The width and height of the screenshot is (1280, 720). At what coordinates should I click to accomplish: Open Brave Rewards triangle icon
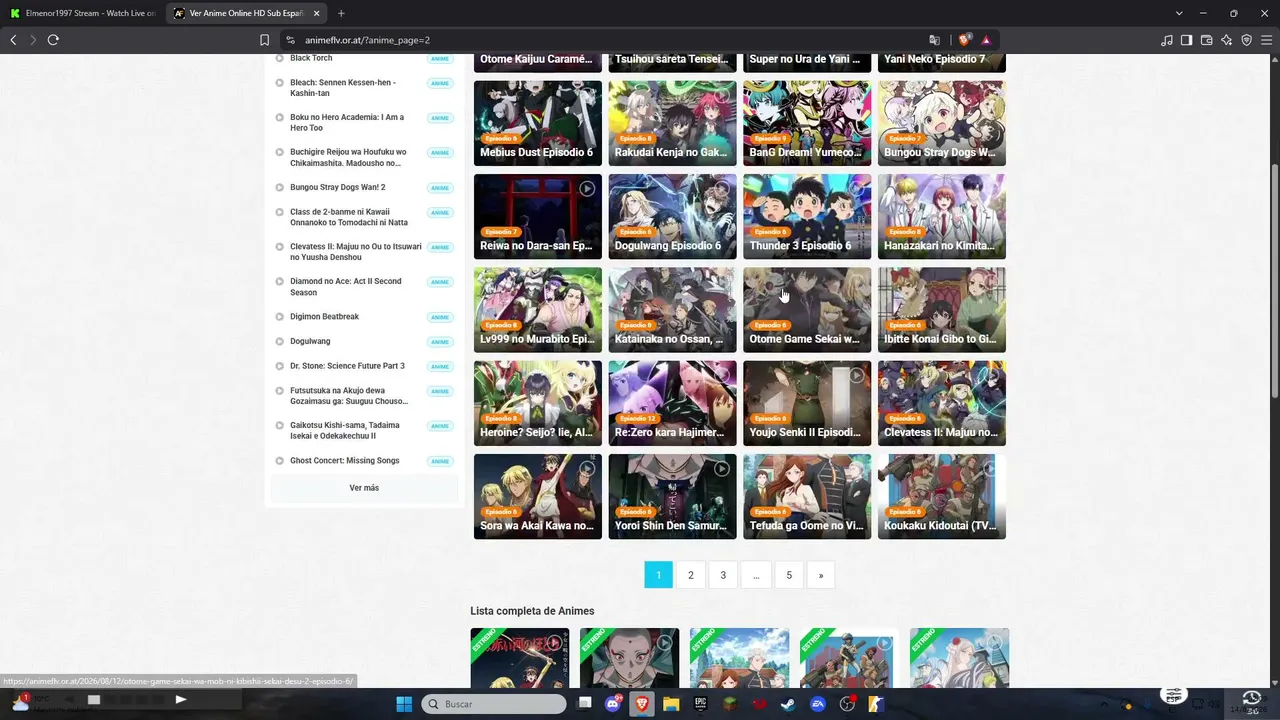pyautogui.click(x=986, y=40)
